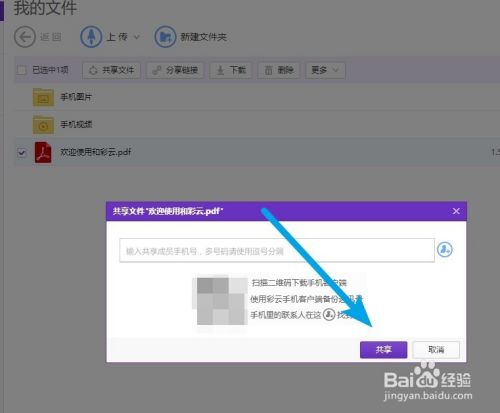Click the 我的文件 heading
500x413 pixels.
point(45,8)
